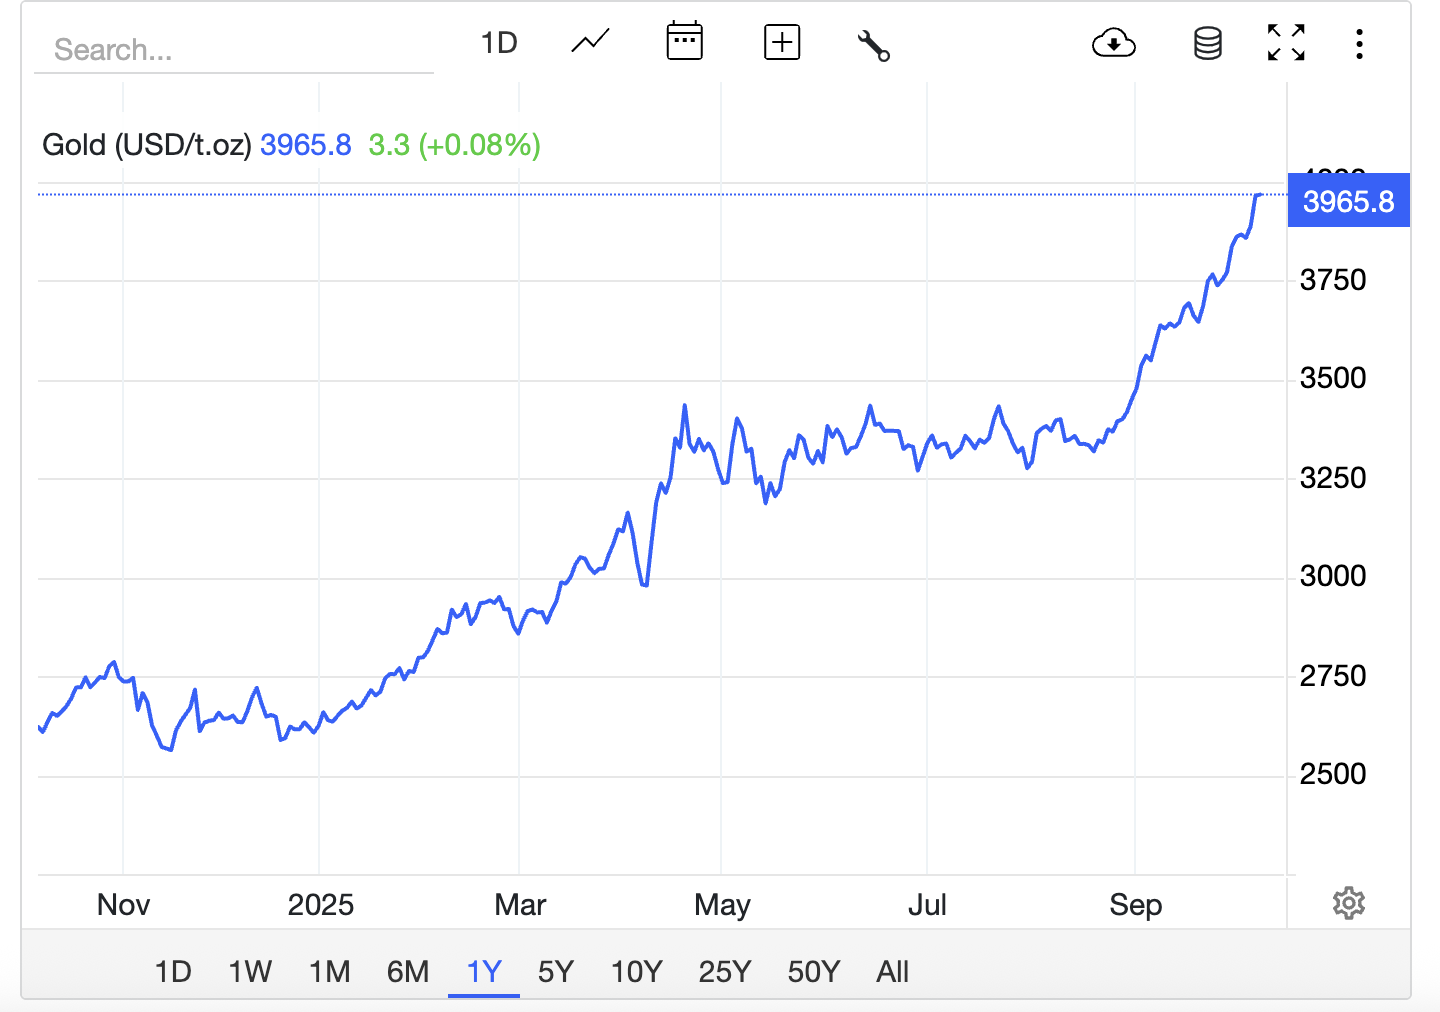Click the Search input field

point(233,49)
